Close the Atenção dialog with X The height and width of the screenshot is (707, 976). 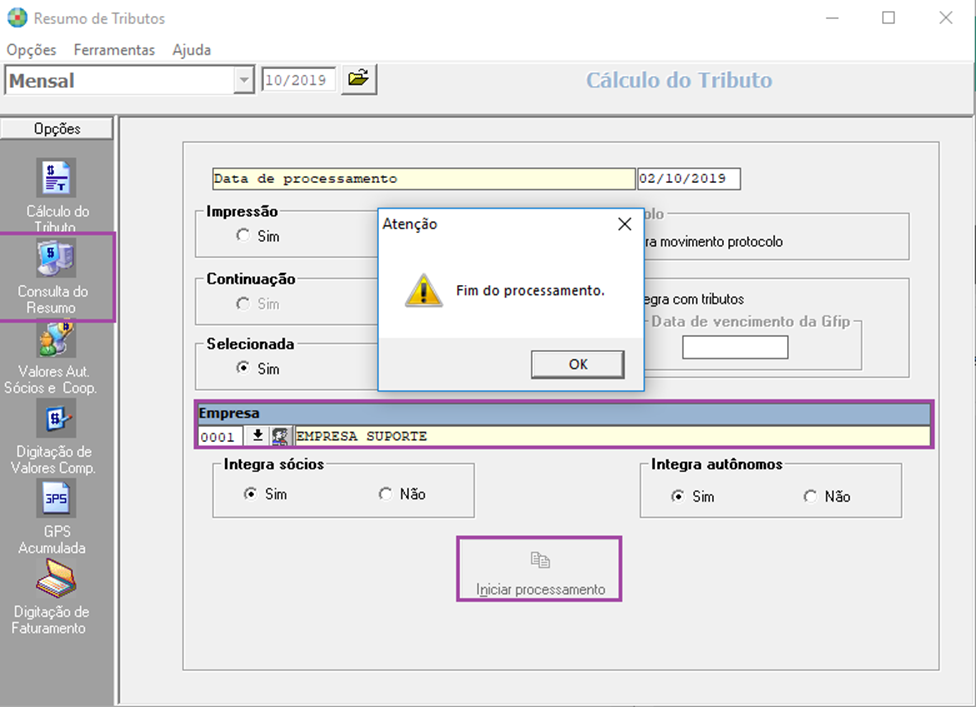click(x=624, y=224)
